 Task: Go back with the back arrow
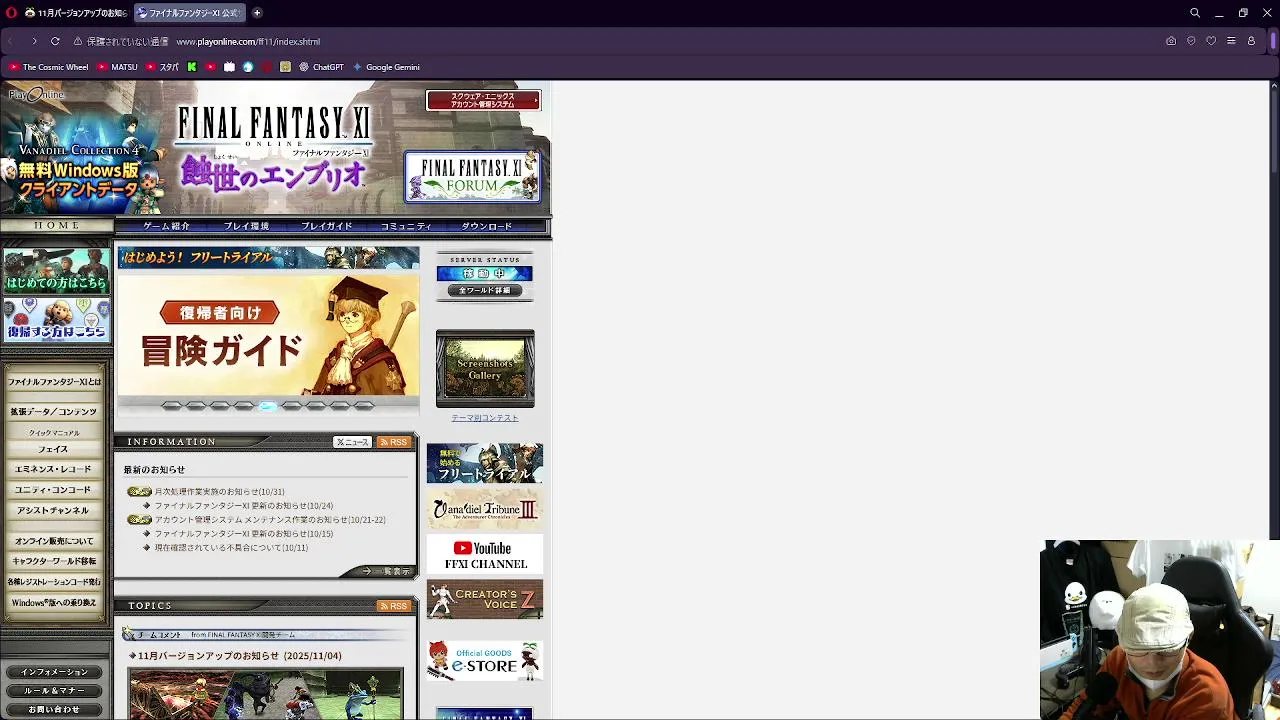10,41
